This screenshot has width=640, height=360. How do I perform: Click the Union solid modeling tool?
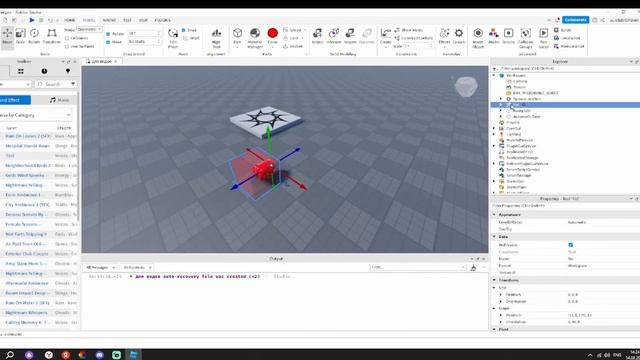317,36
